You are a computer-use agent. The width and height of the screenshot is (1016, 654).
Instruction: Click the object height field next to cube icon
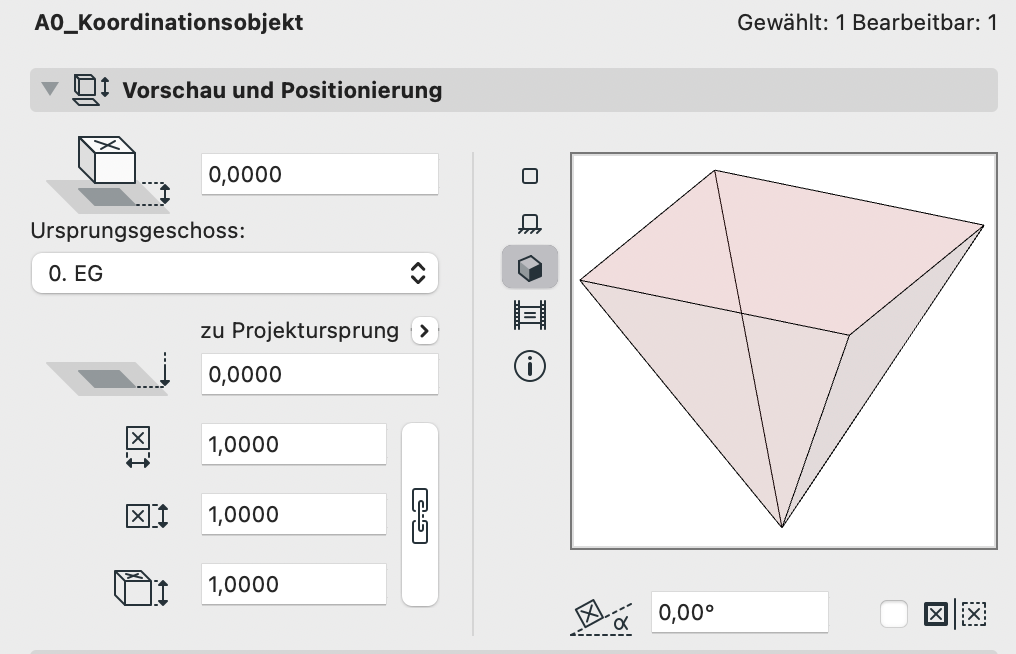tap(294, 584)
